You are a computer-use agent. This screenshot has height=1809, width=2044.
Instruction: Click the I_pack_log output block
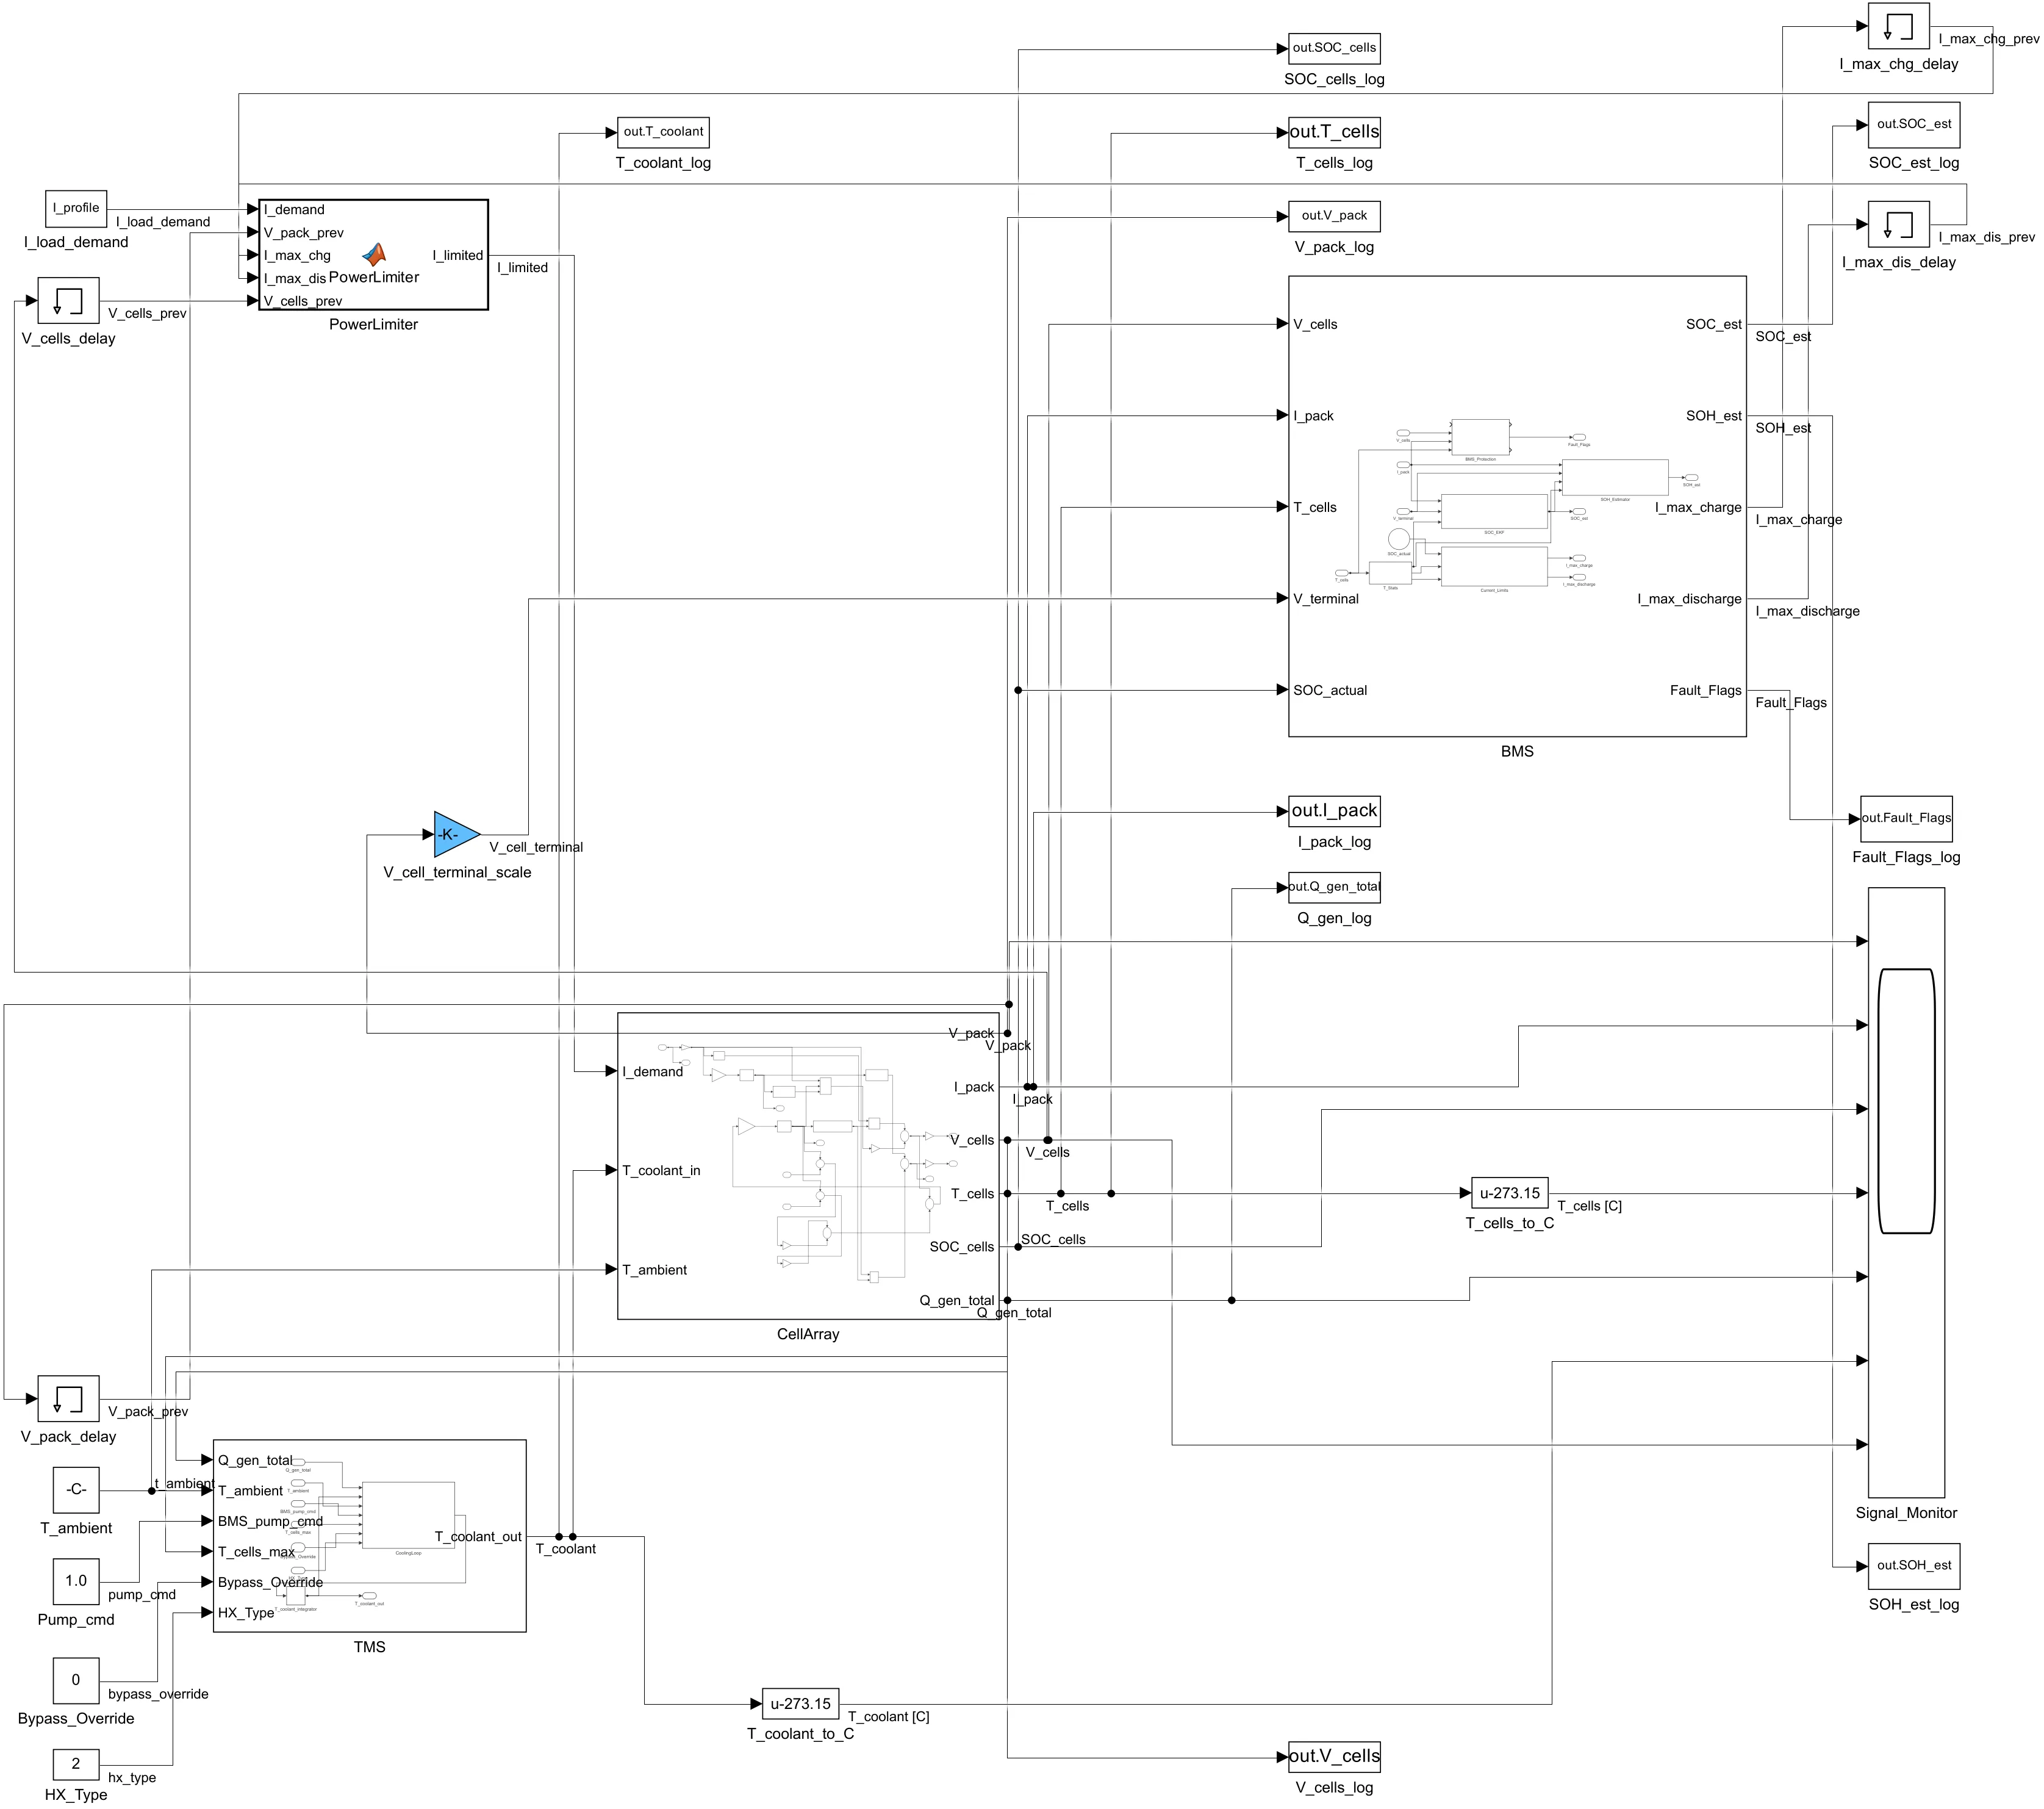point(1334,811)
